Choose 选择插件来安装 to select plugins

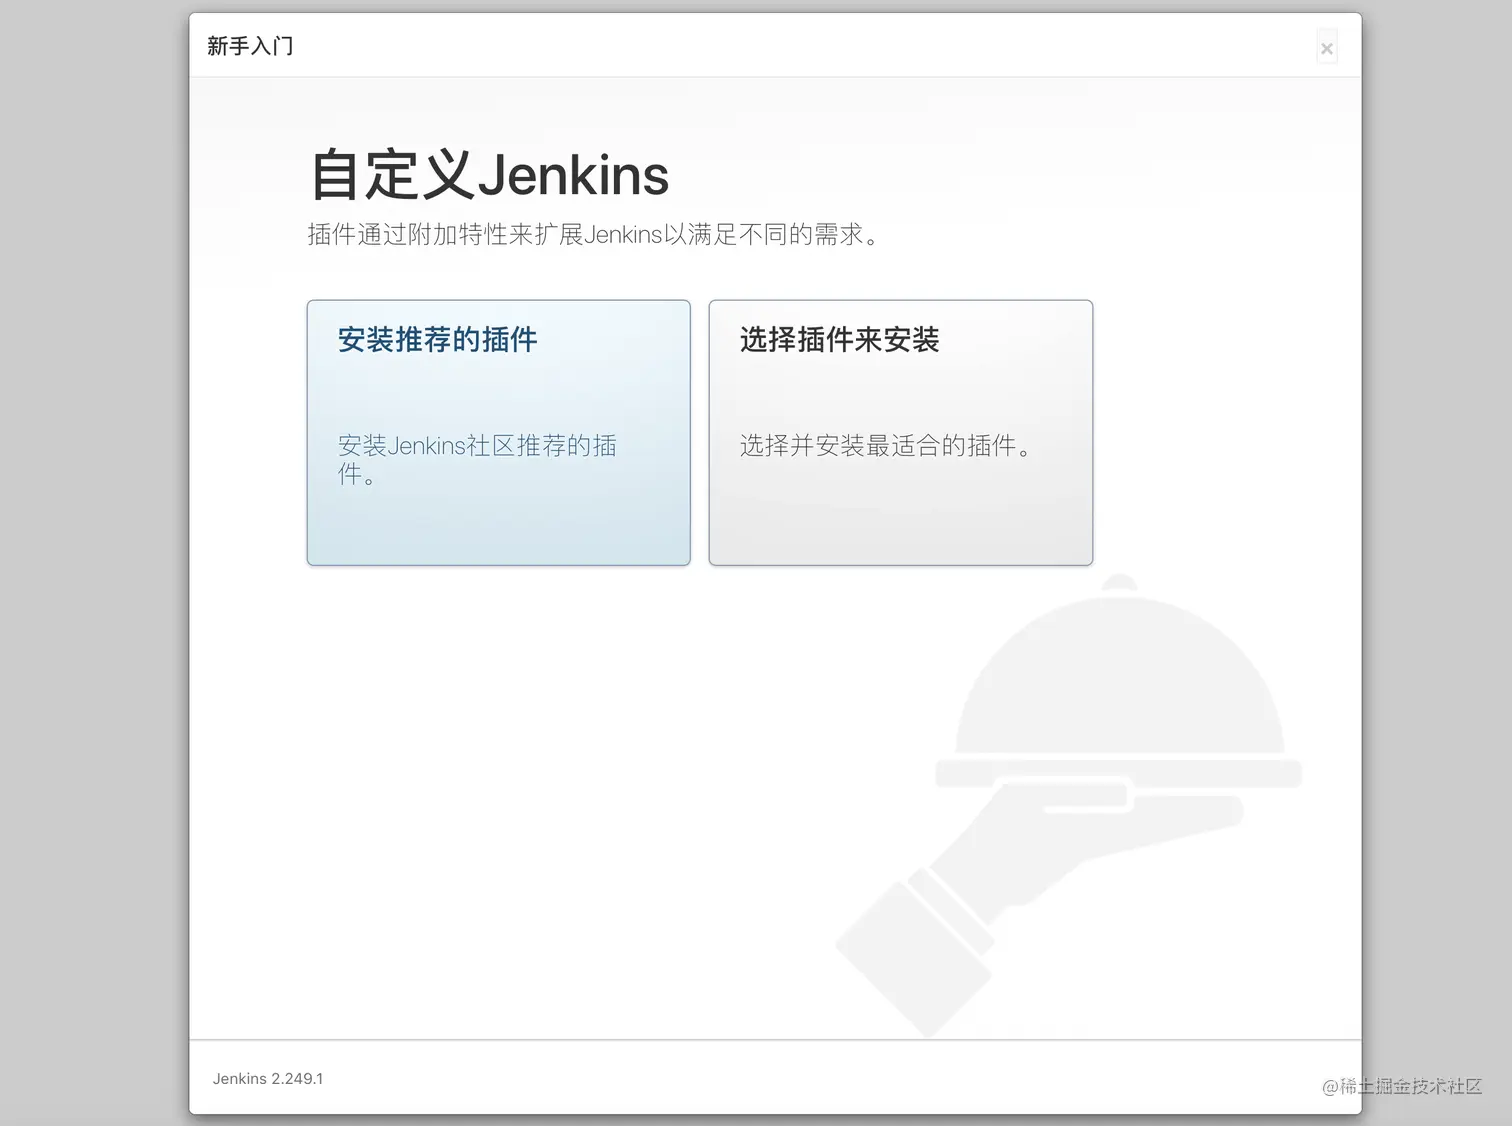900,432
